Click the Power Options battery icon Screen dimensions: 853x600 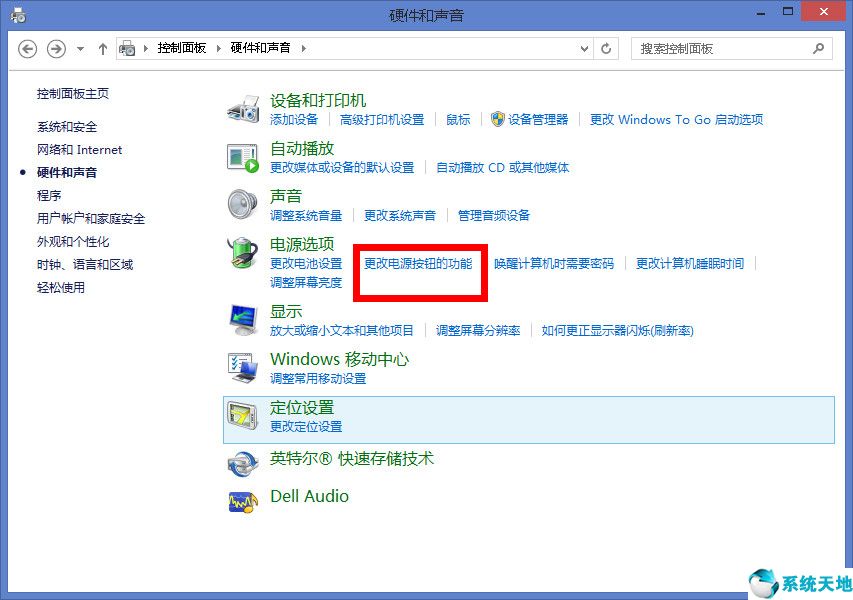pyautogui.click(x=243, y=252)
